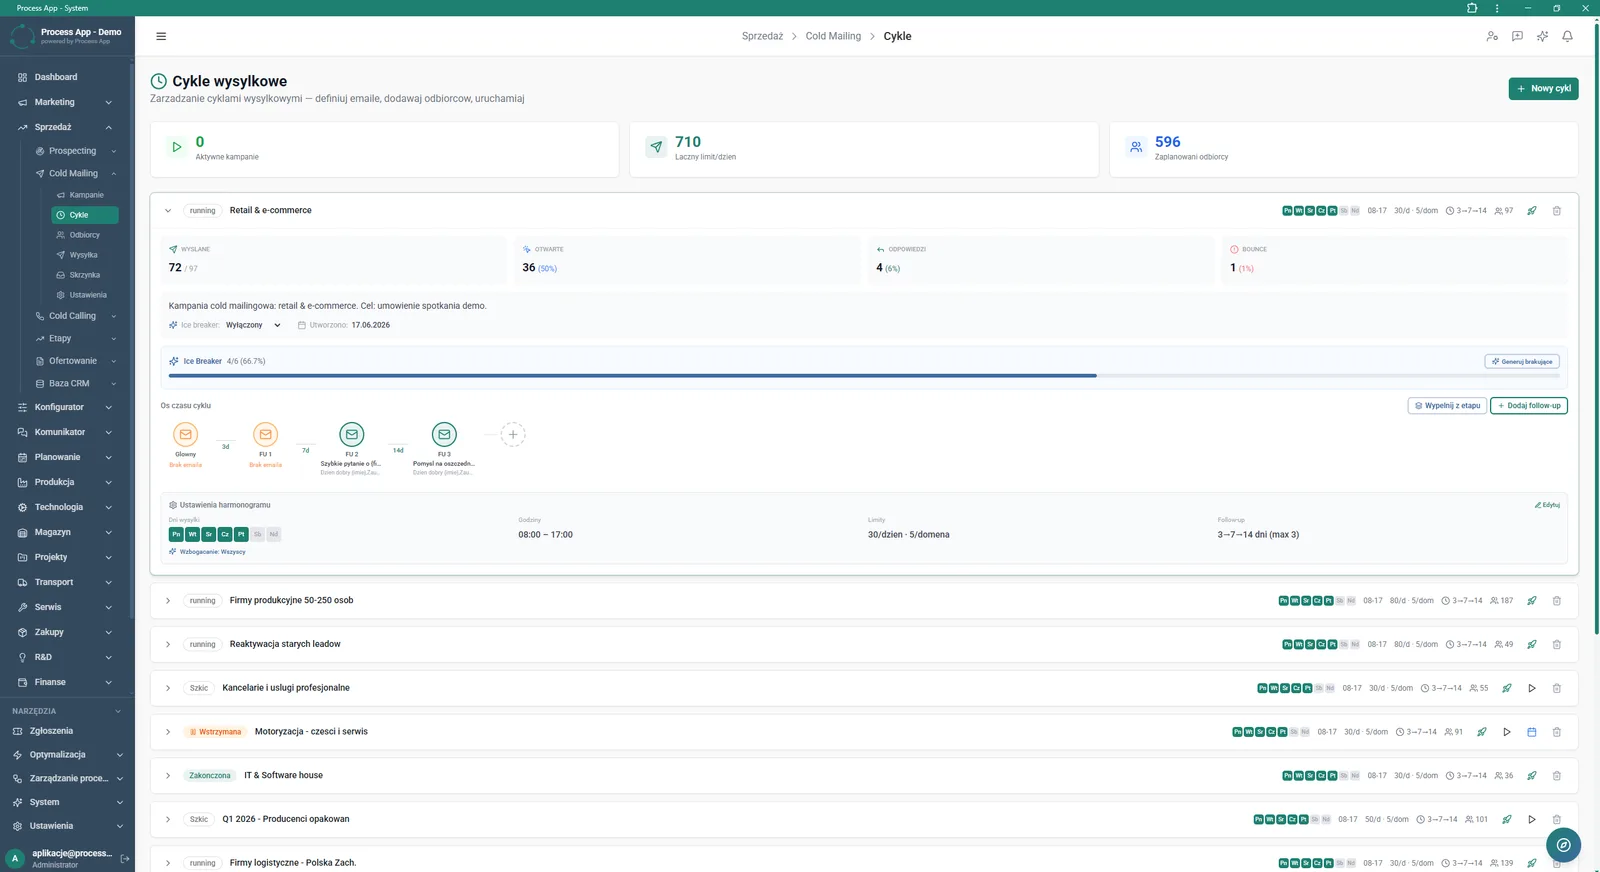Click the Nowy cykl button
This screenshot has height=872, width=1600.
pyautogui.click(x=1543, y=89)
